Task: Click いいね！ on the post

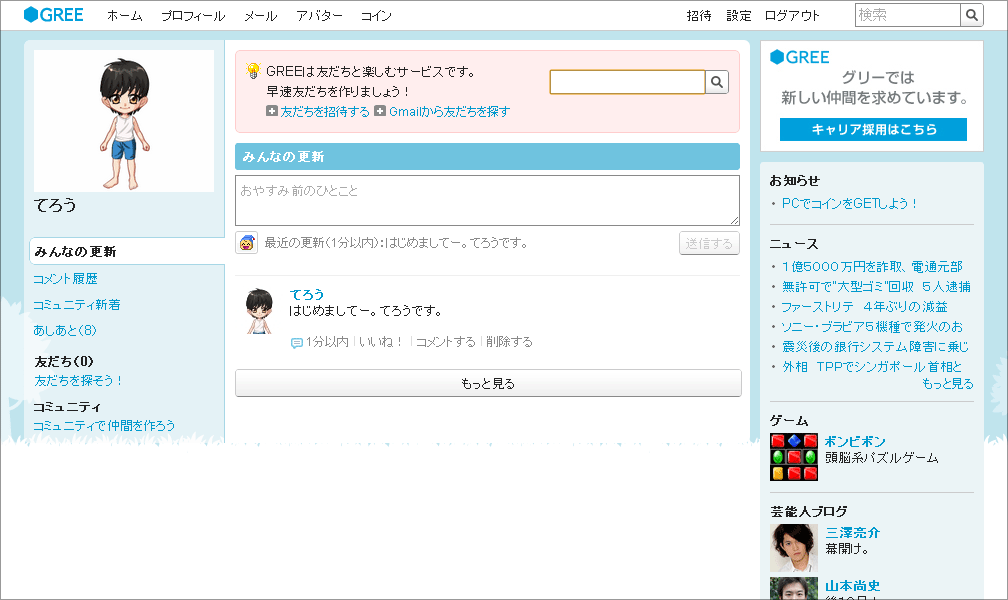Action: tap(381, 341)
